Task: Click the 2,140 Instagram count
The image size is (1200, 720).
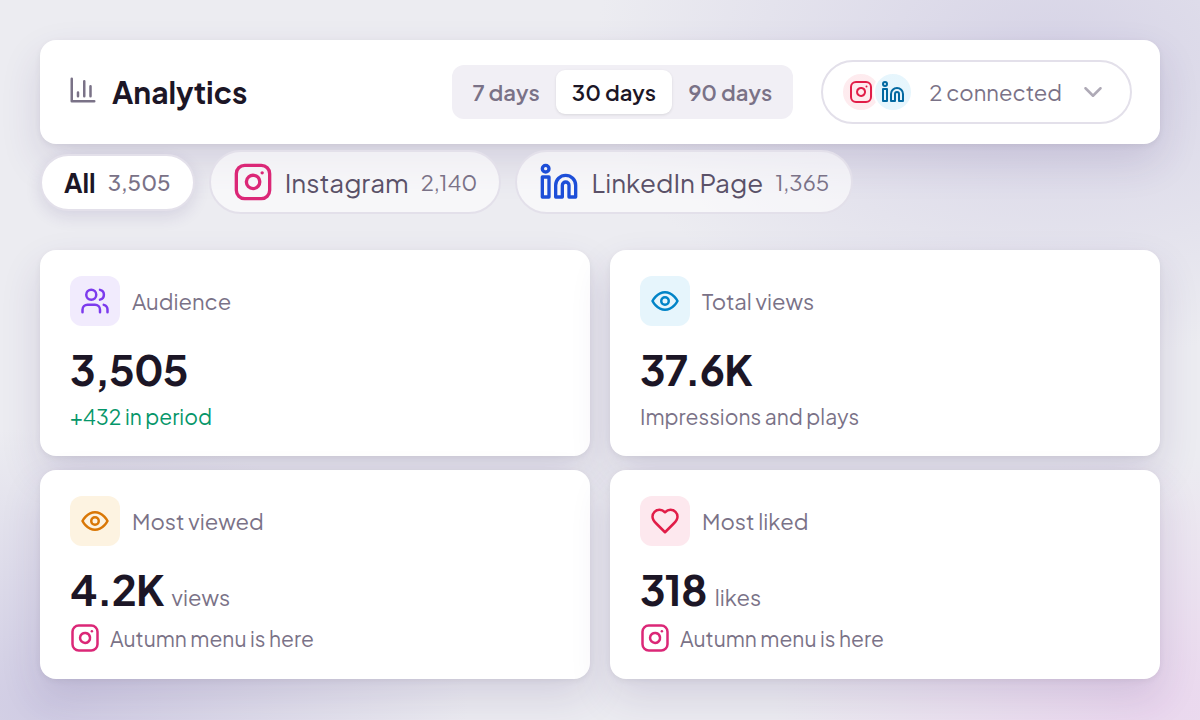Action: pyautogui.click(x=448, y=183)
